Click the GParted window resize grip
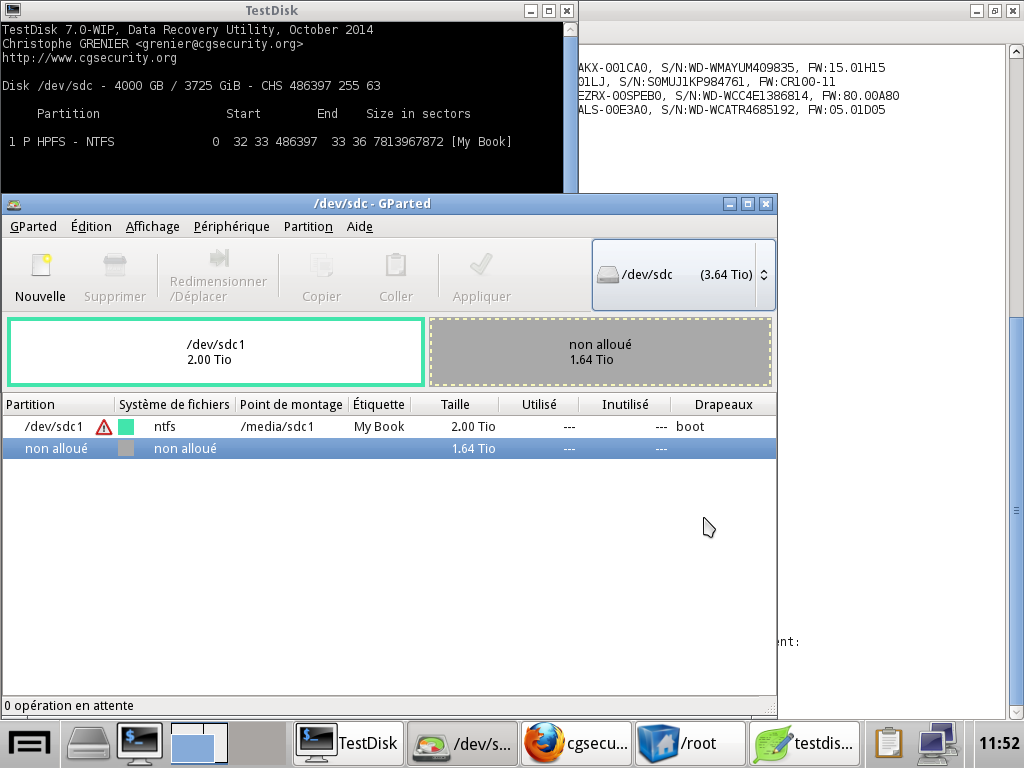Screen dimensions: 1024x768 [x=770, y=707]
